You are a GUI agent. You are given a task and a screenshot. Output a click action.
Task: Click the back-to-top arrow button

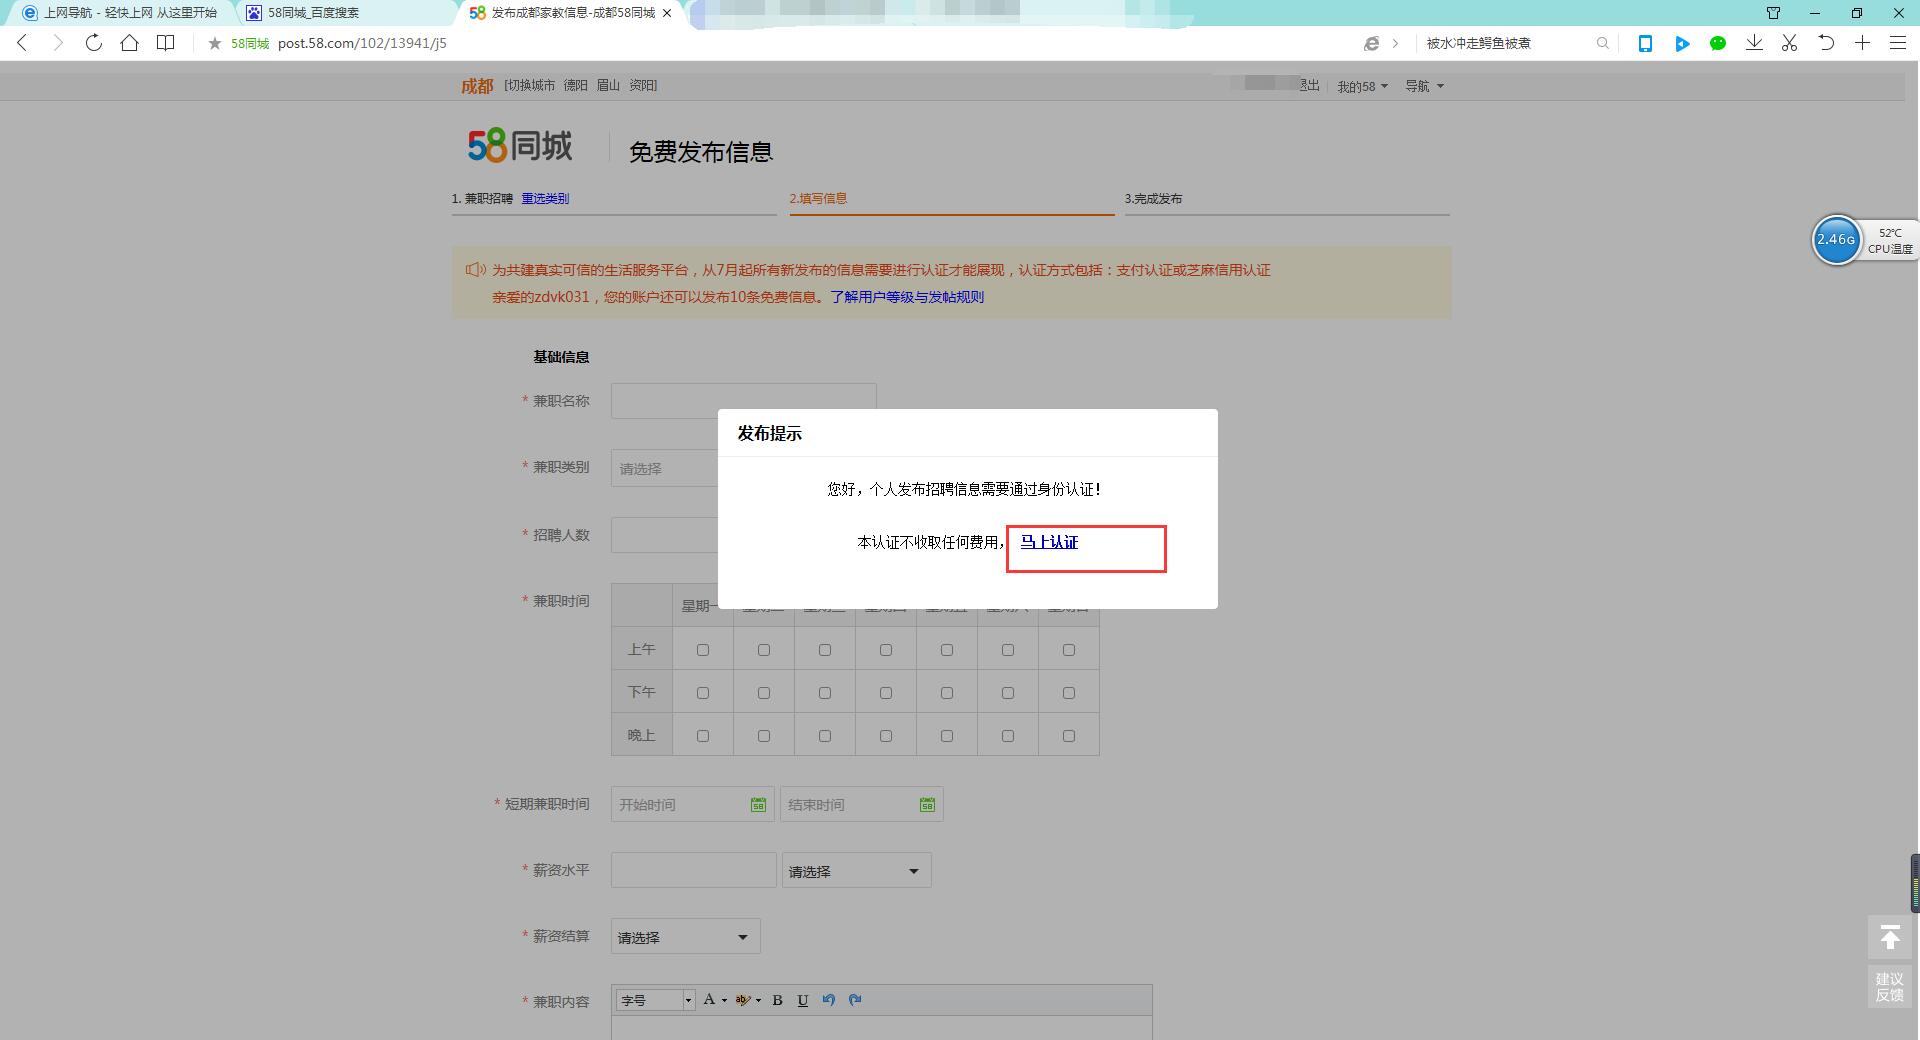tap(1889, 938)
